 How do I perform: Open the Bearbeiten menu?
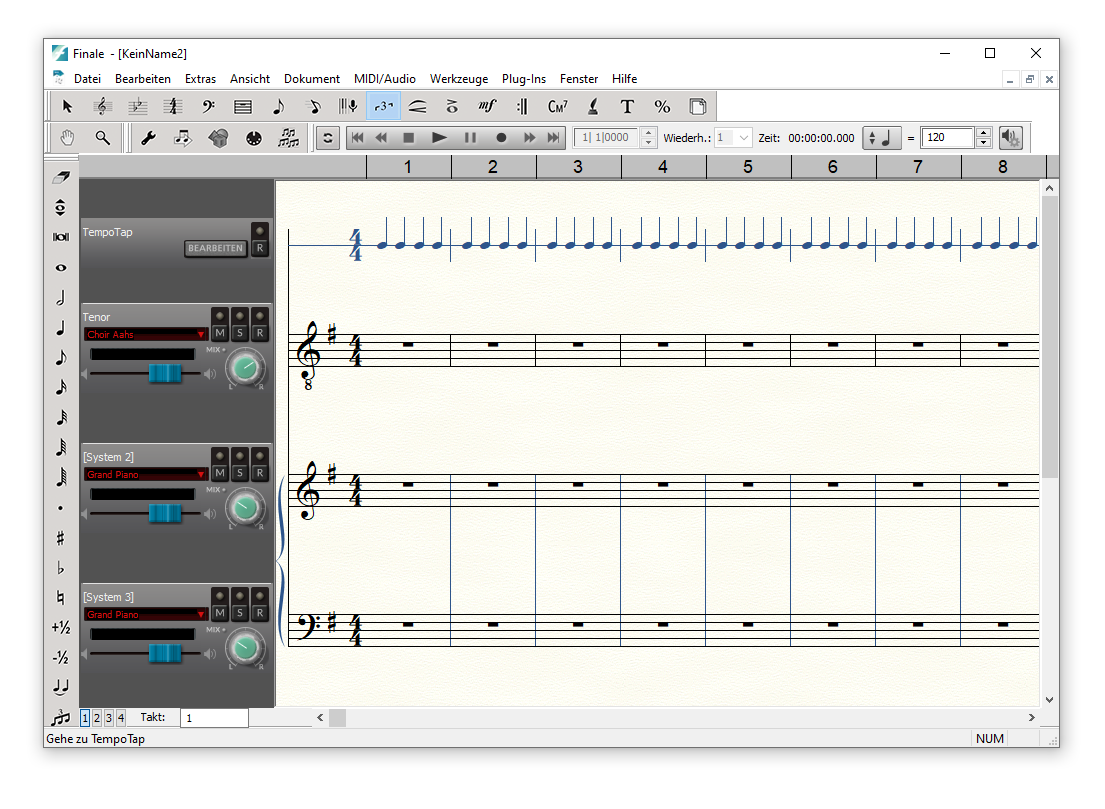click(x=143, y=79)
